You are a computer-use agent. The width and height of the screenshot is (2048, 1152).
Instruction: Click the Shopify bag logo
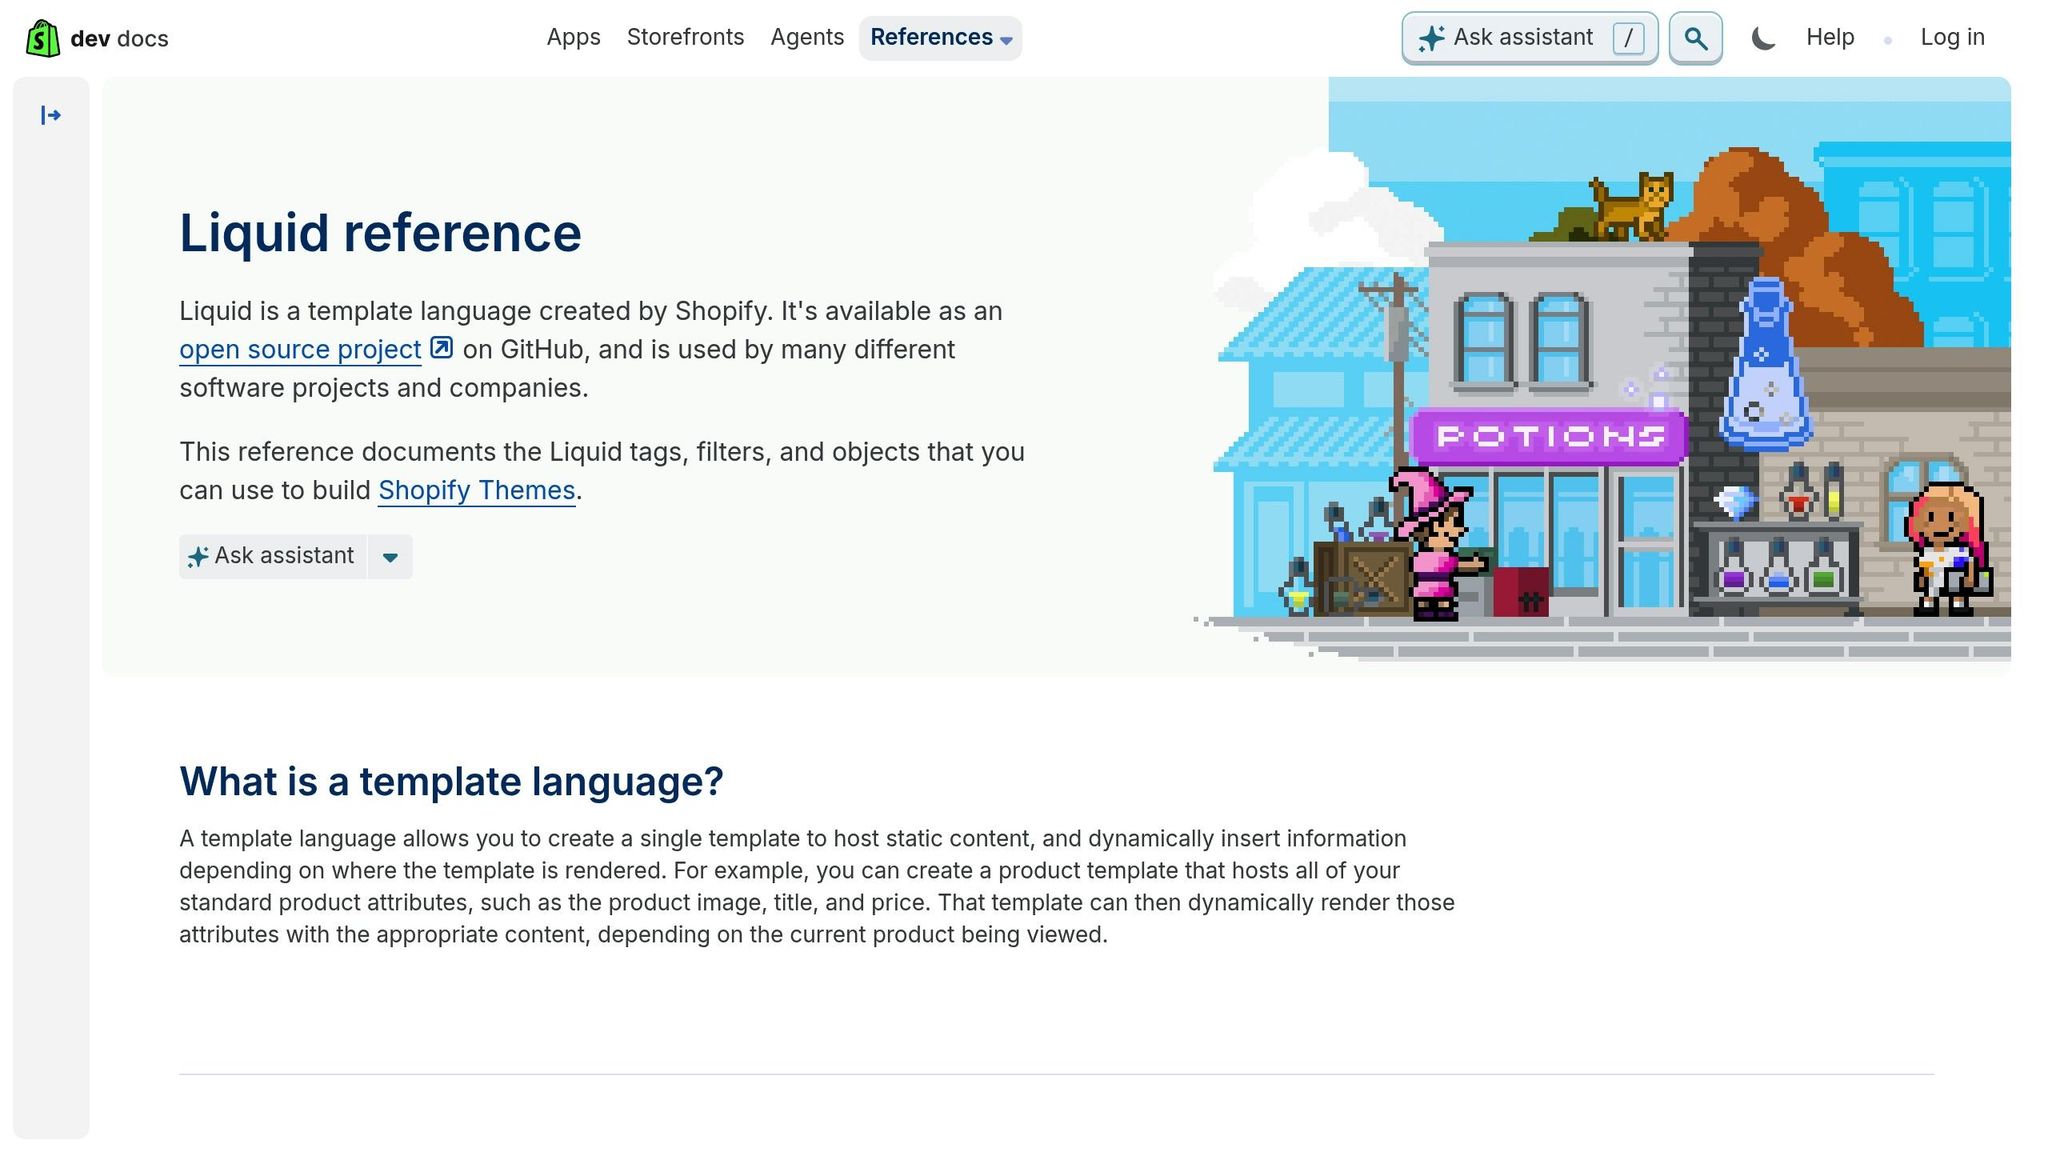[x=42, y=38]
